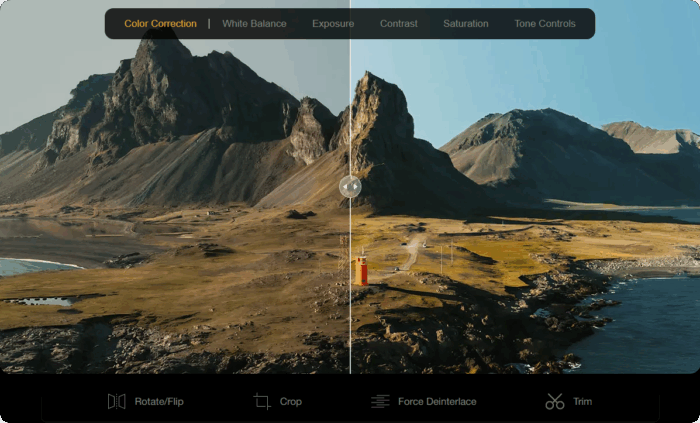Image resolution: width=700 pixels, height=423 pixels.
Task: Click the Force Deinterlace icon
Action: click(x=380, y=401)
